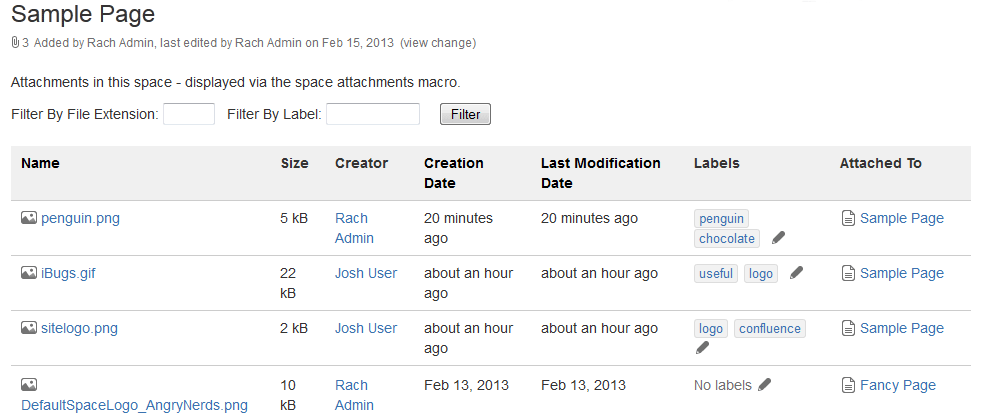Image resolution: width=982 pixels, height=420 pixels.
Task: Click the Name column header
Action: [x=41, y=163]
